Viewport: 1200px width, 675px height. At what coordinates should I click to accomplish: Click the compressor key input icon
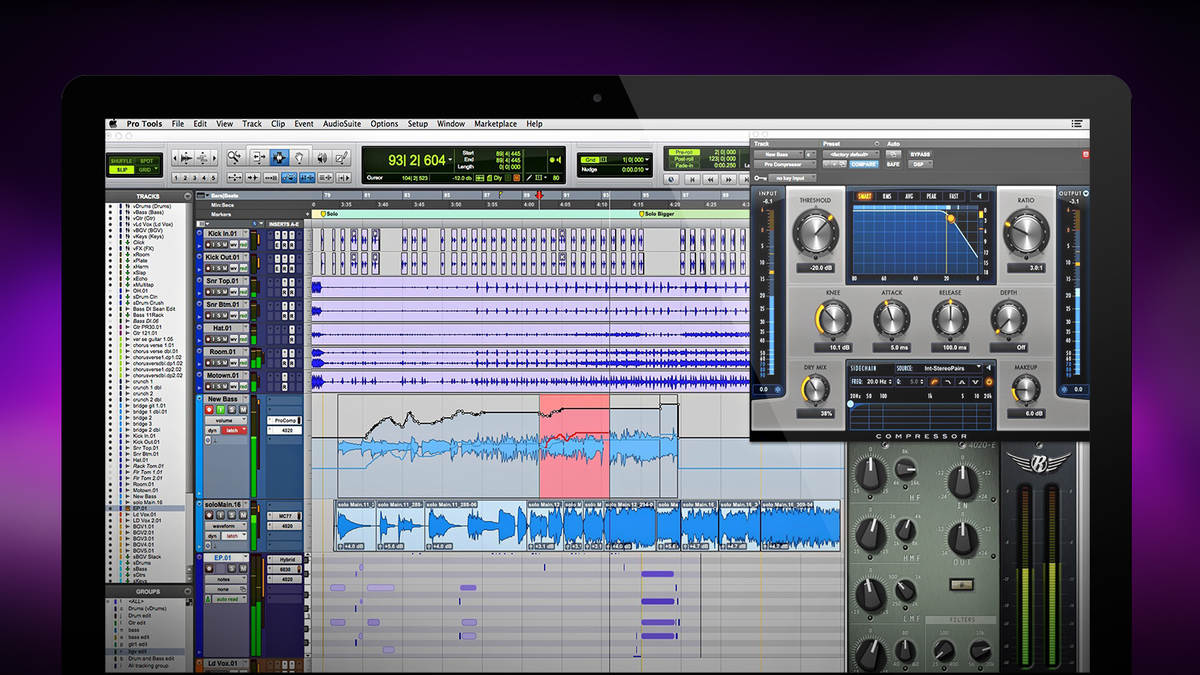coord(760,178)
